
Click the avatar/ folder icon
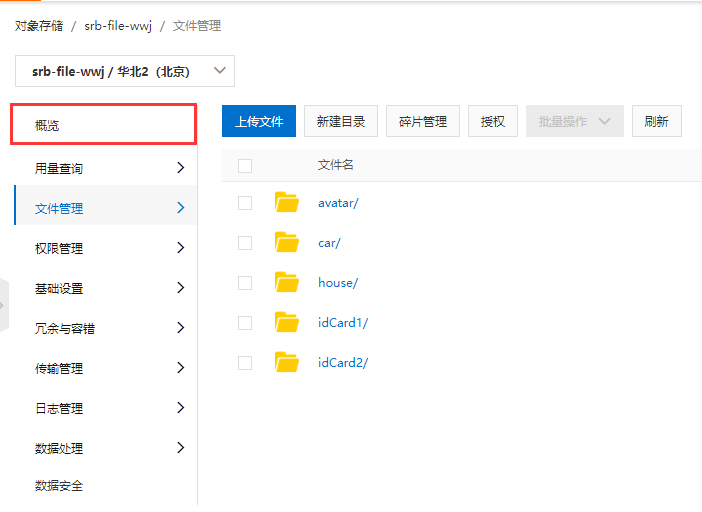coord(287,202)
